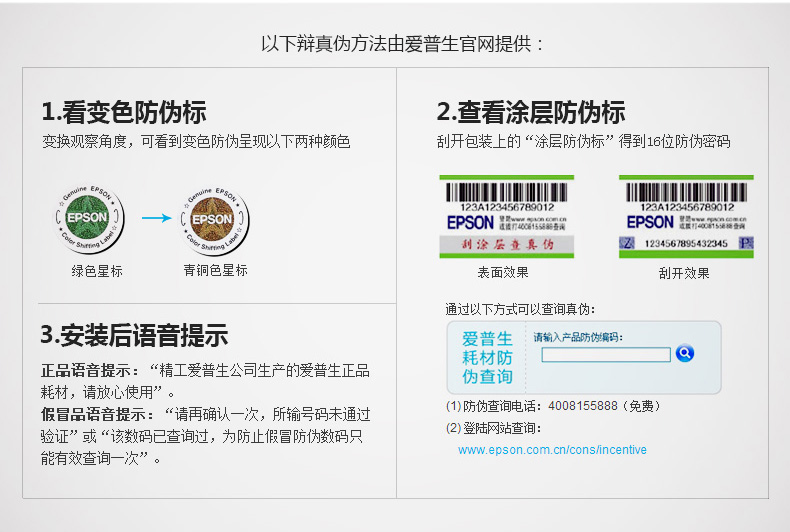This screenshot has width=790, height=532.
Task: Click the 刮开效果 caption
Action: (x=685, y=273)
